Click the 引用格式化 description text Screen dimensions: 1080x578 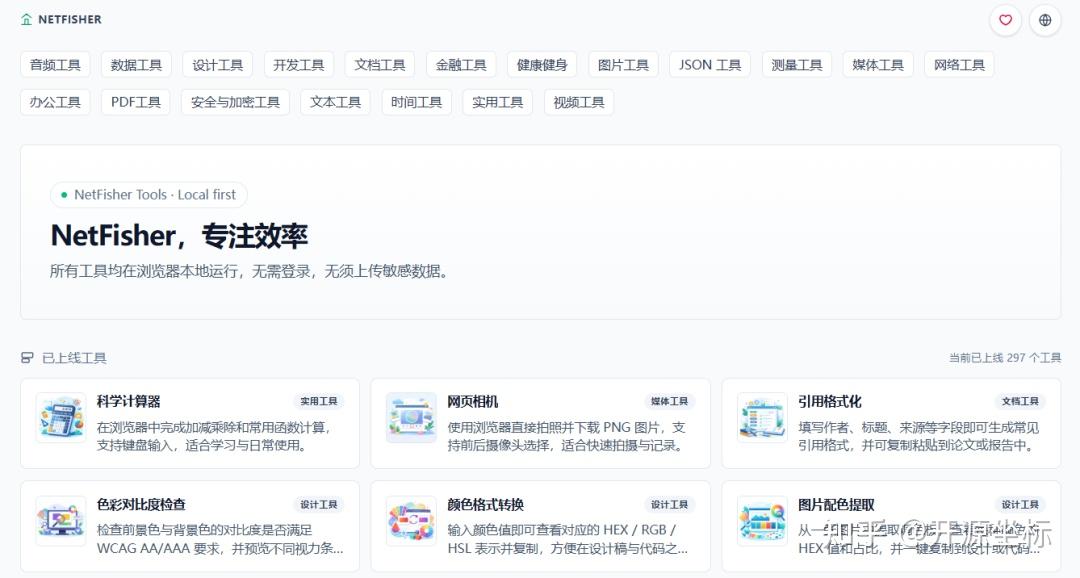point(918,436)
